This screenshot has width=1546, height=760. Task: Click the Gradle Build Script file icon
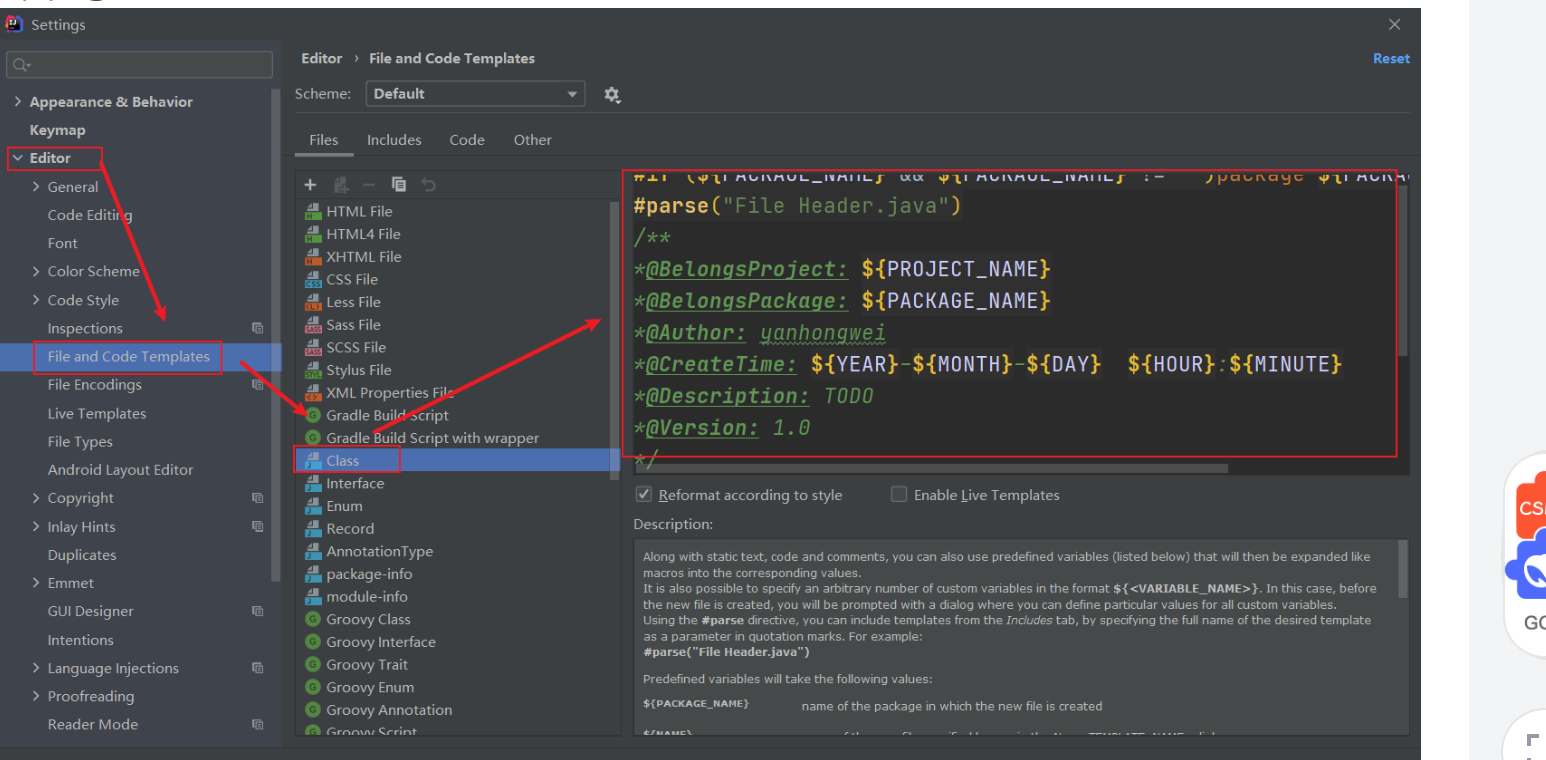313,415
